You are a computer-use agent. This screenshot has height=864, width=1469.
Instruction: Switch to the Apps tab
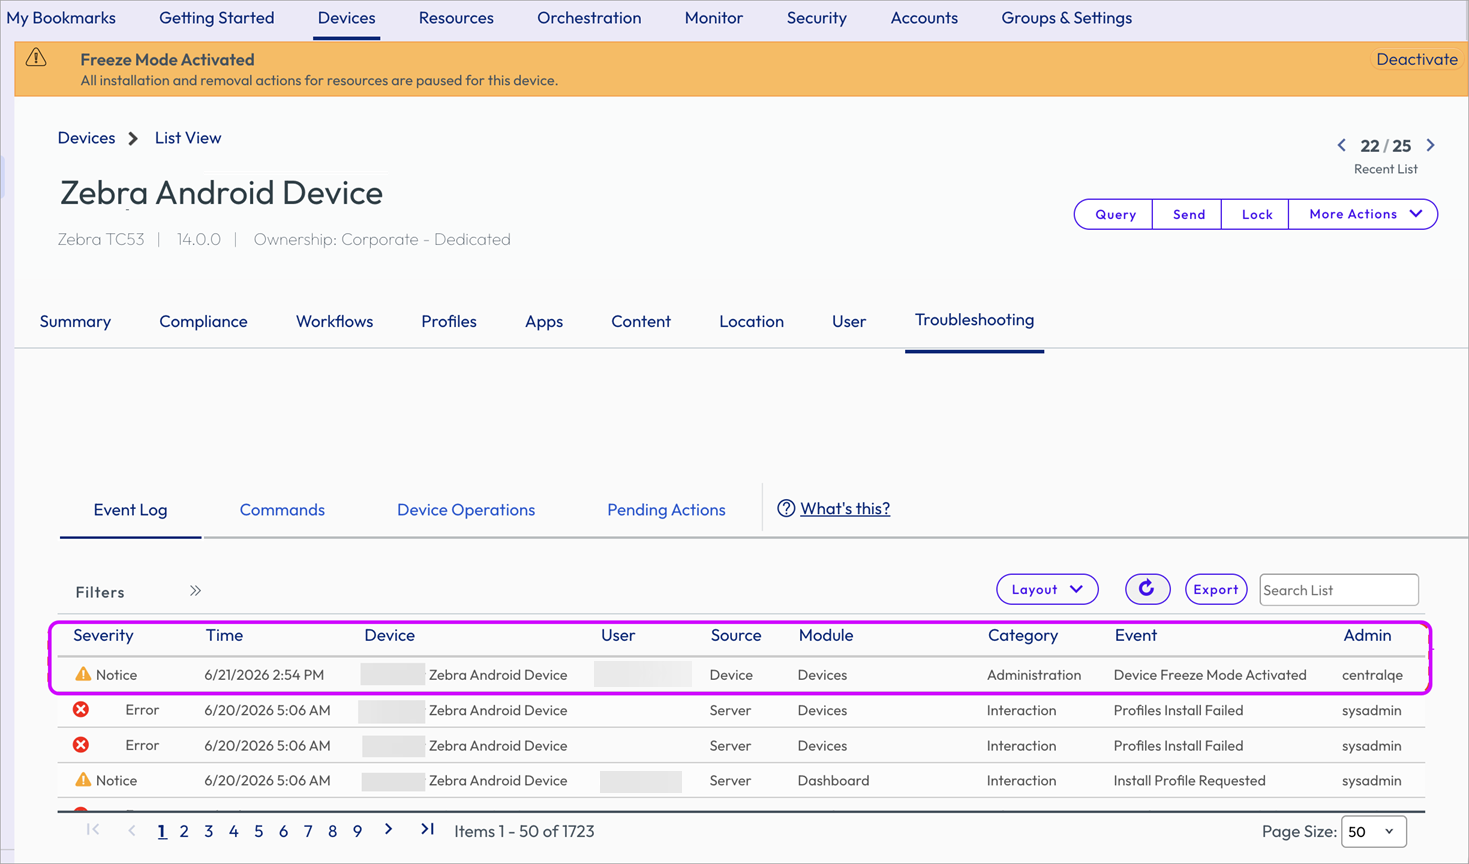click(x=544, y=321)
